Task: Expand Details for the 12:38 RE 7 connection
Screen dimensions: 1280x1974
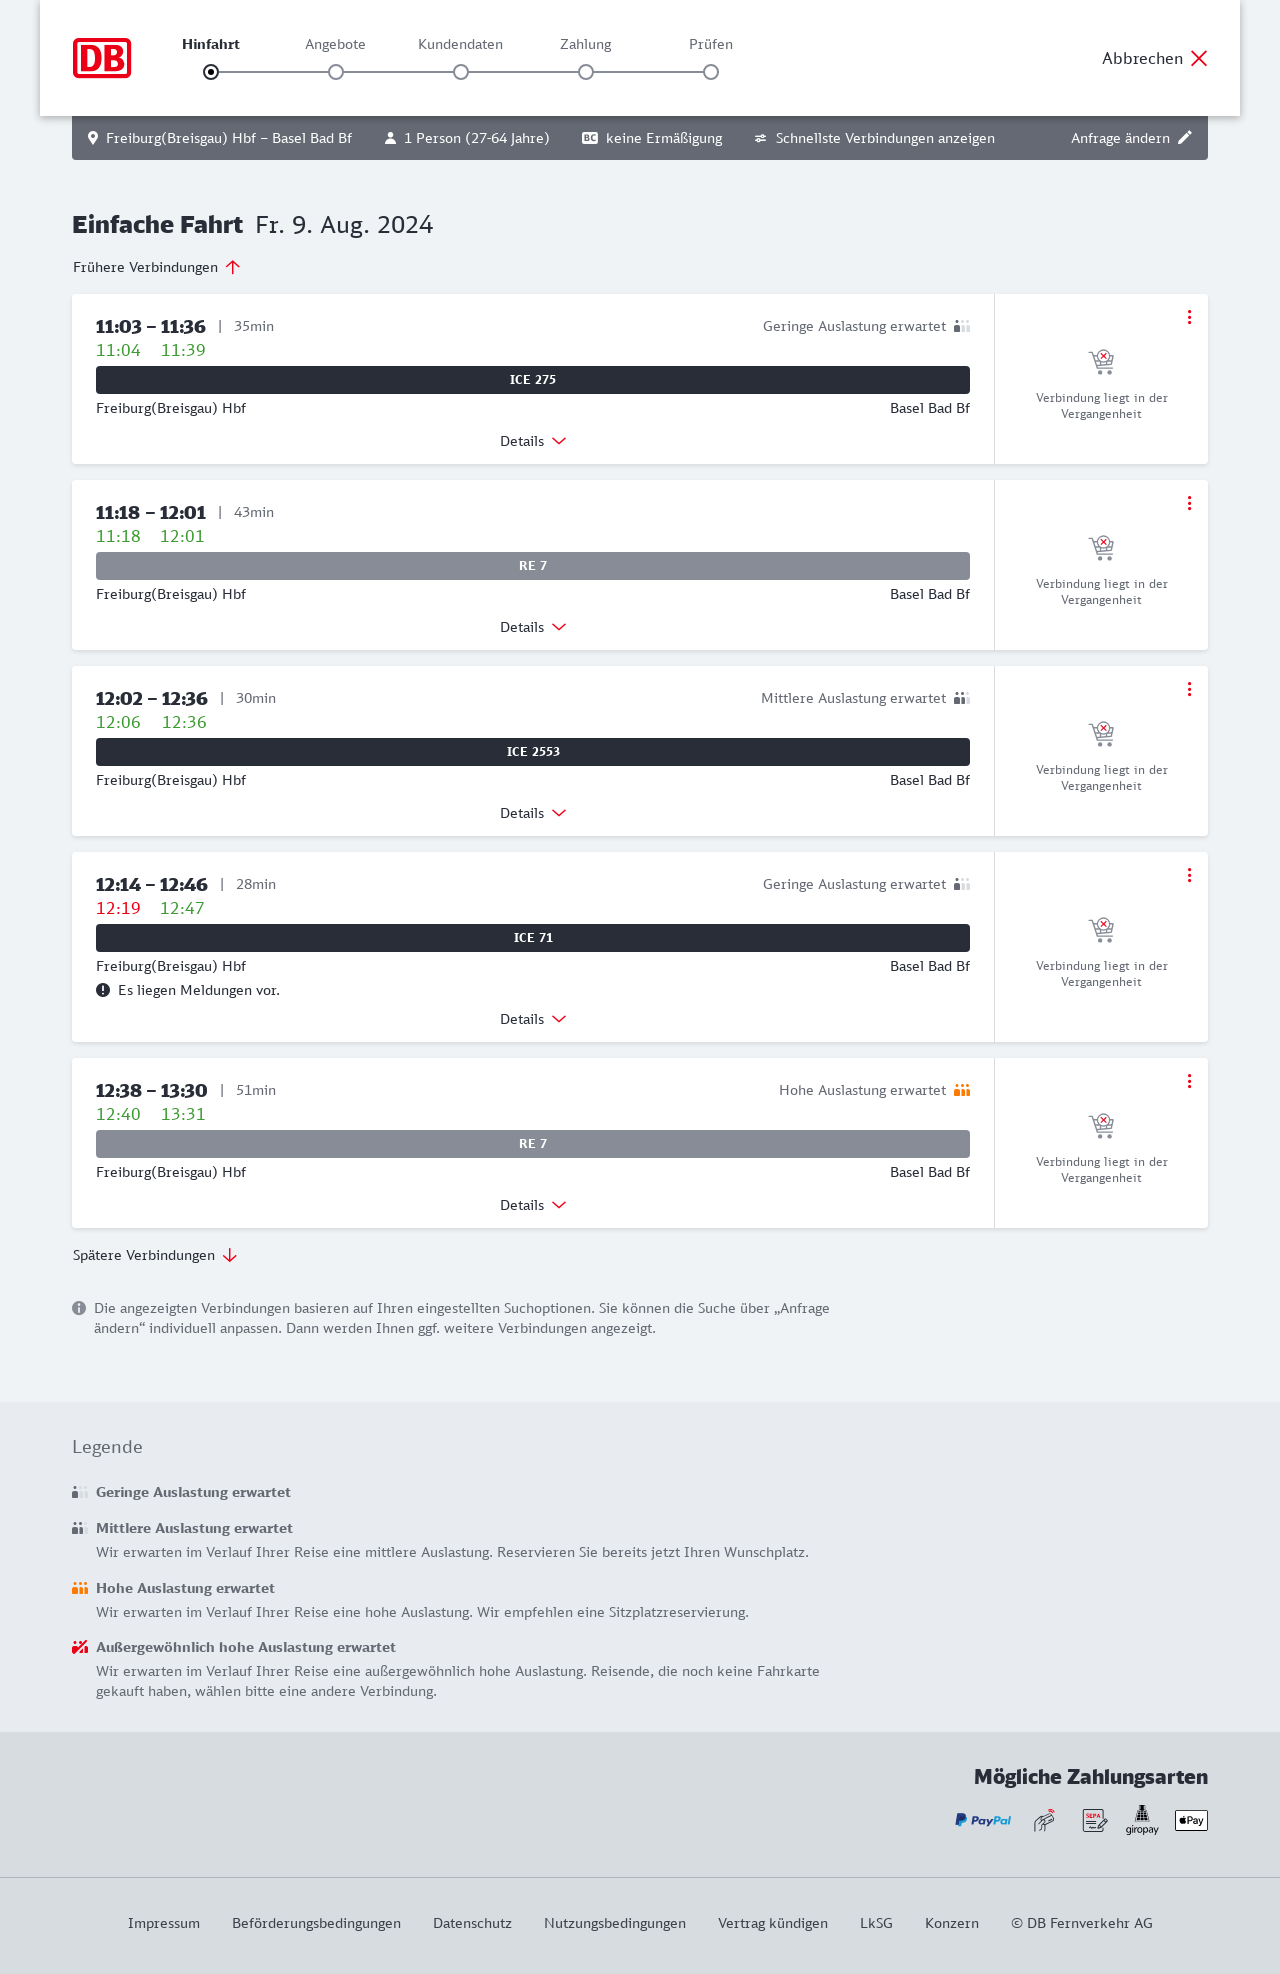Action: click(x=533, y=1205)
